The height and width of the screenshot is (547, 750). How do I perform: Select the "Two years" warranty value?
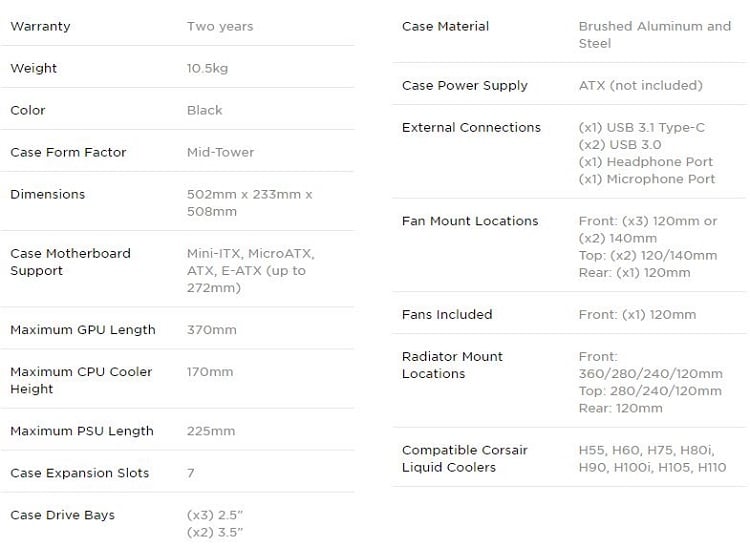point(220,26)
